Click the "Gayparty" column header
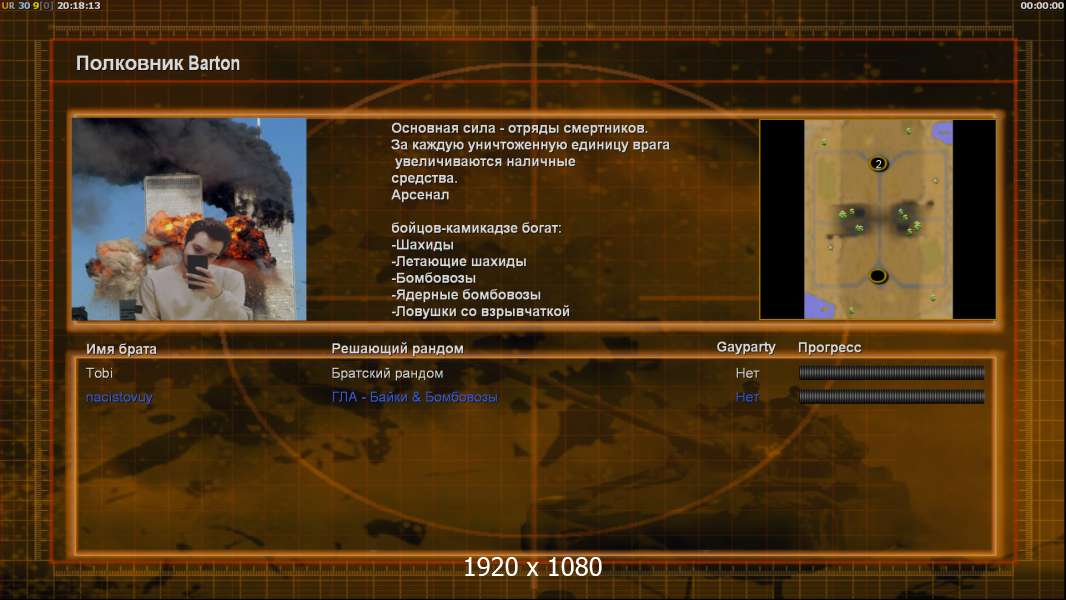The width and height of the screenshot is (1066, 600). pyautogui.click(x=746, y=347)
